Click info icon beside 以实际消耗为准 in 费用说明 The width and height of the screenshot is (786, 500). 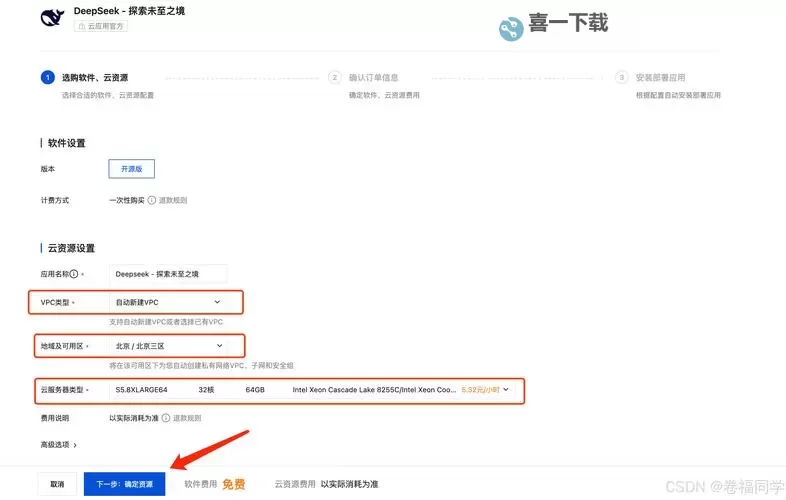165,418
